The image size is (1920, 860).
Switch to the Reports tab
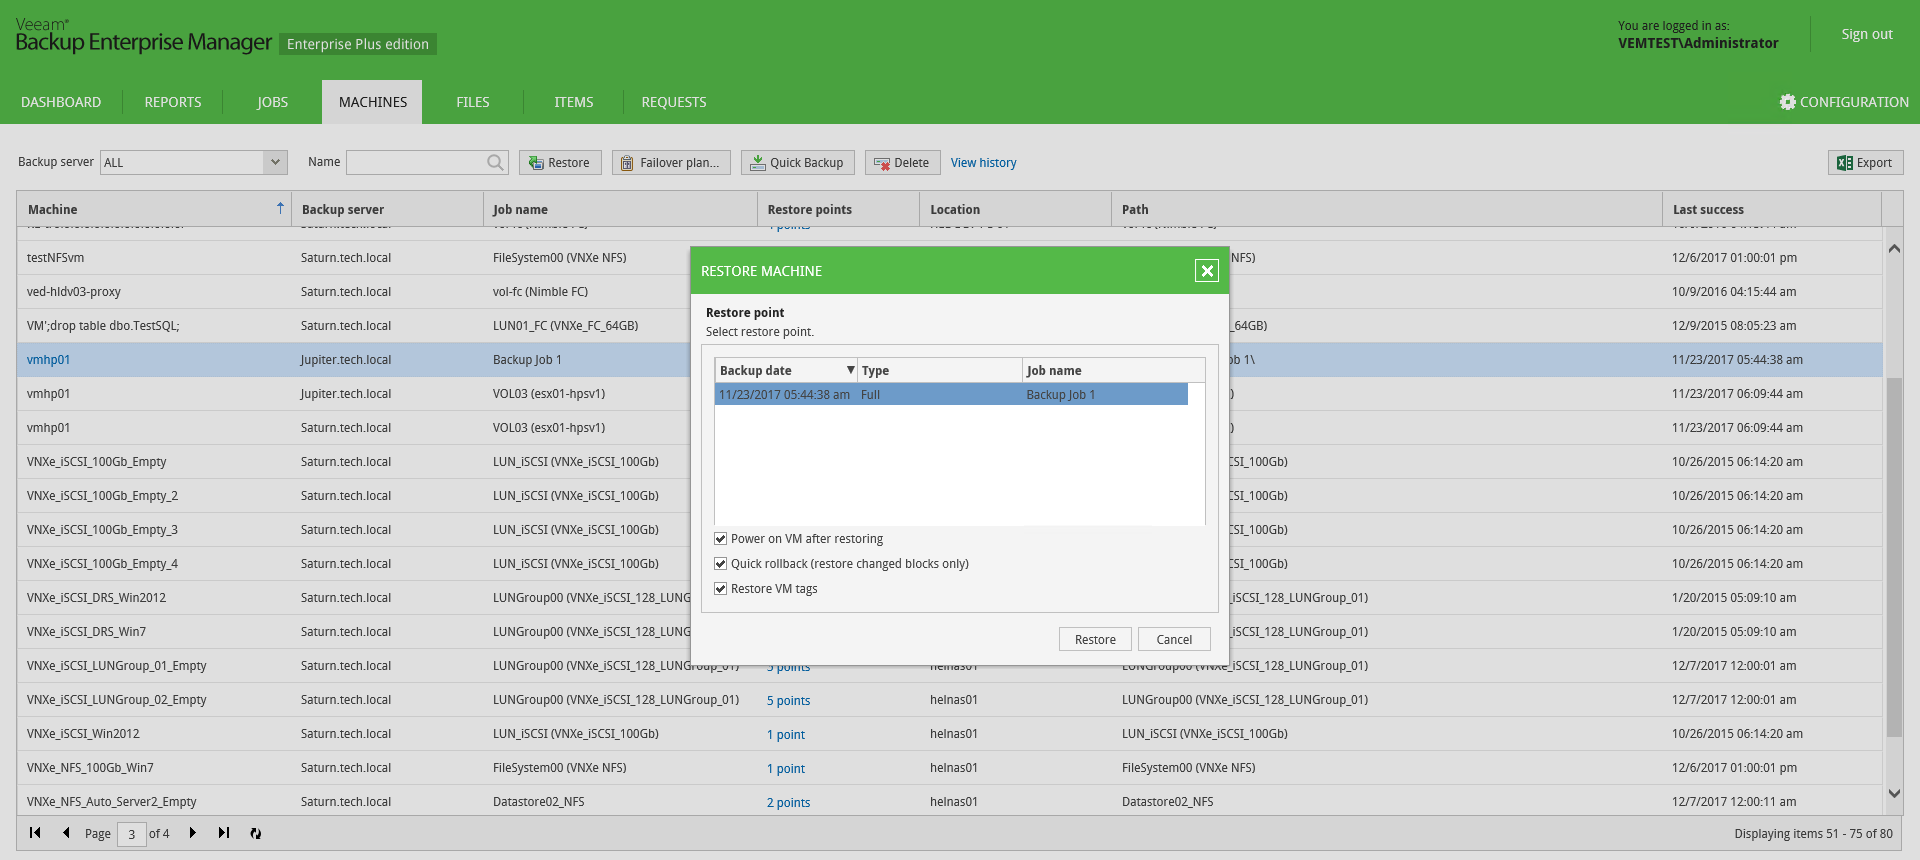tap(173, 102)
